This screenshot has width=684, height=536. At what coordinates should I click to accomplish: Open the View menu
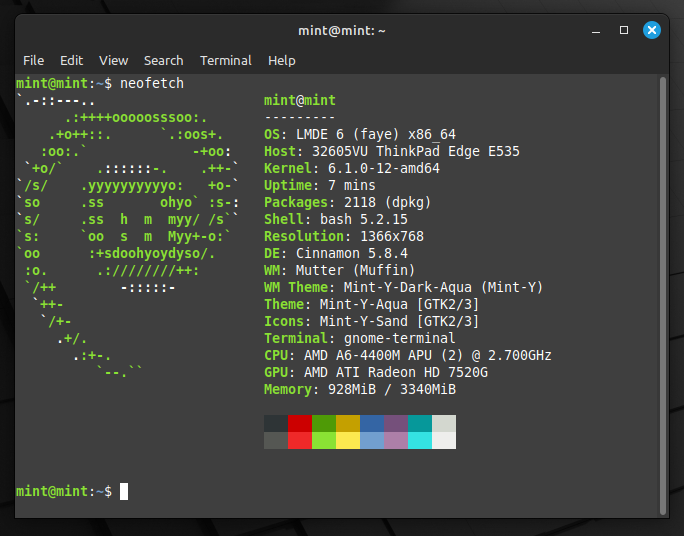point(113,61)
